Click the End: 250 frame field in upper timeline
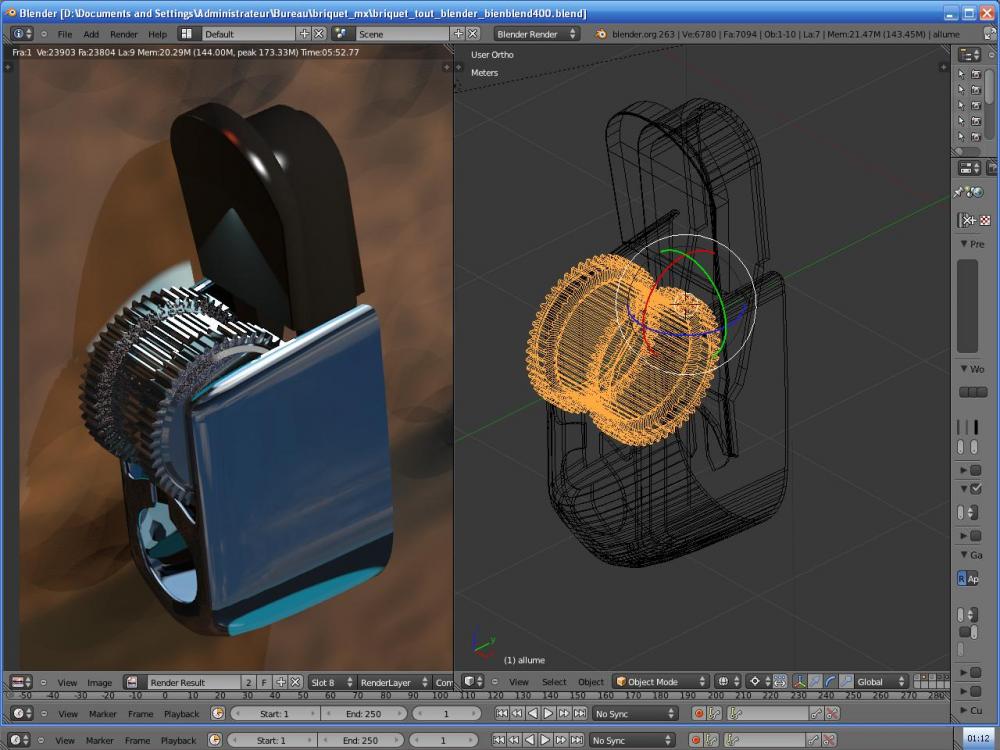1000x750 pixels. click(x=364, y=713)
